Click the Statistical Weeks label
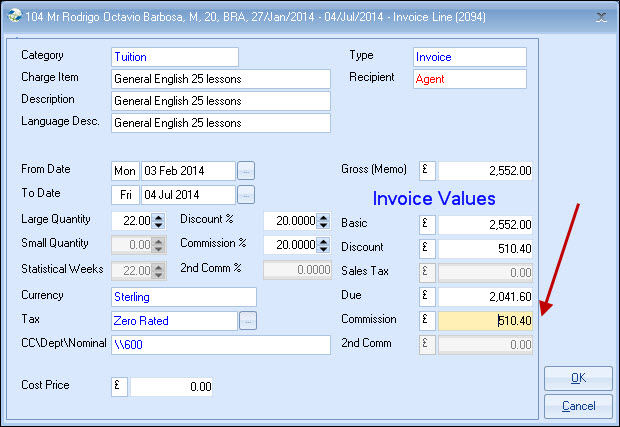620x427 pixels. (62, 269)
